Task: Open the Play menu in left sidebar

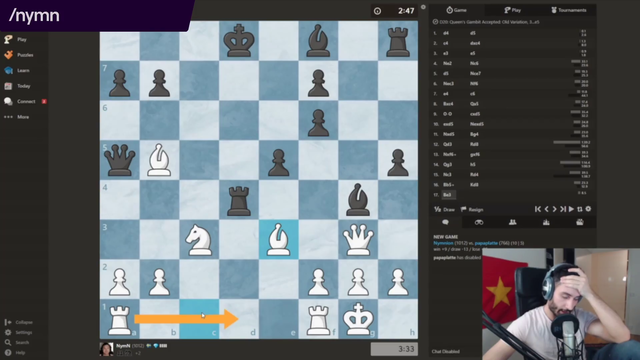Action: (16, 39)
